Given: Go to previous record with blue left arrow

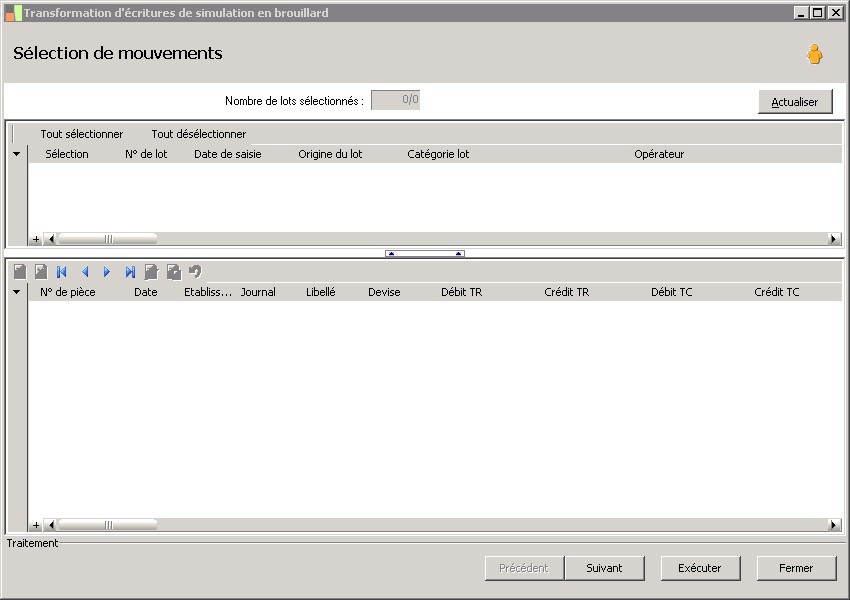Looking at the screenshot, I should pyautogui.click(x=85, y=272).
